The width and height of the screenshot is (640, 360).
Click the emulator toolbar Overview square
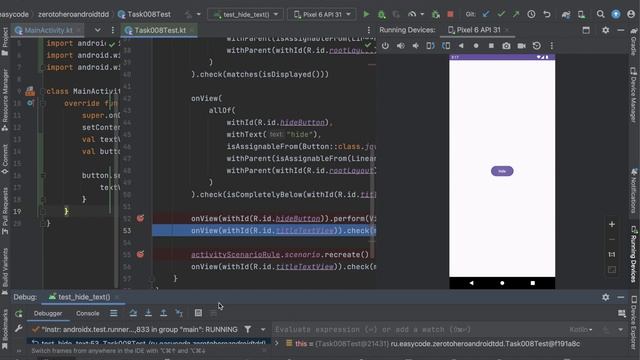pos(491,46)
